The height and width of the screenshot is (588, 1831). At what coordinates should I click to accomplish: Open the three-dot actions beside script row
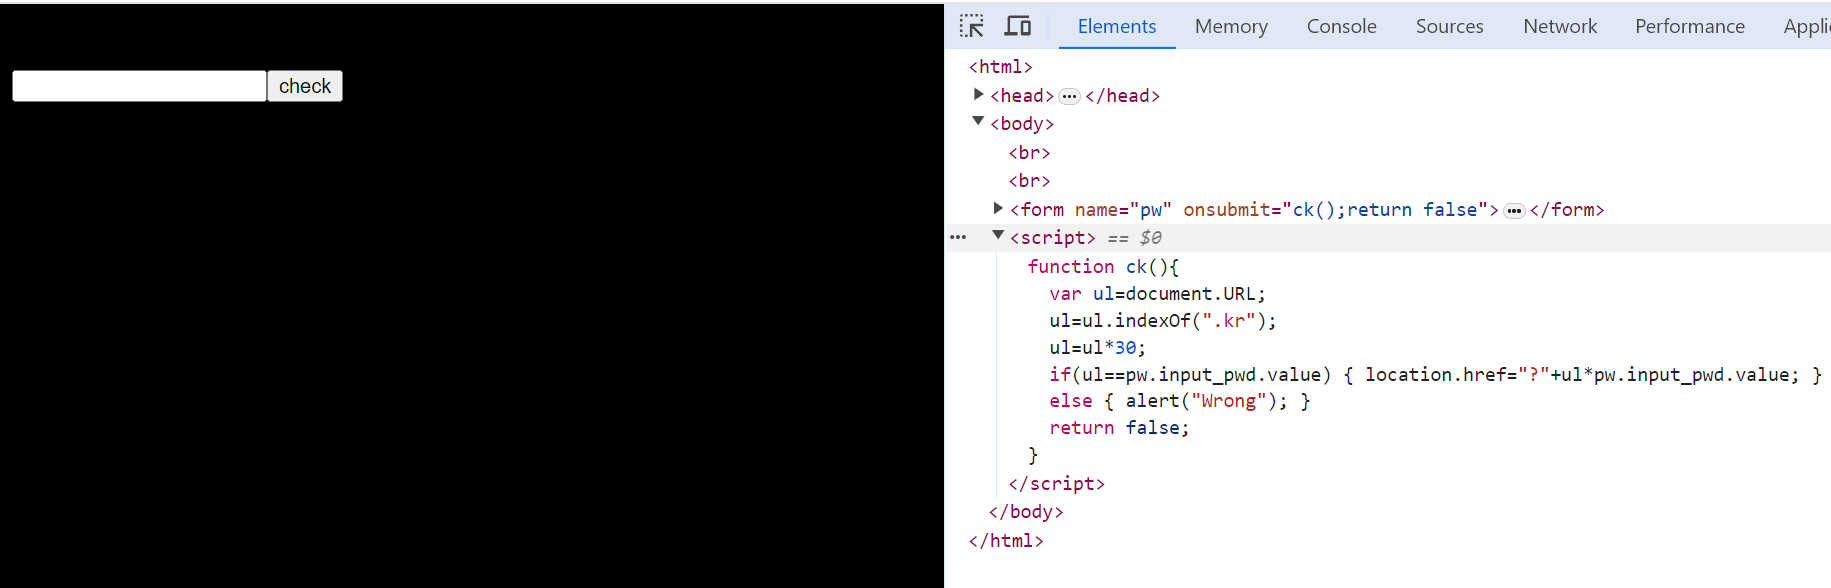click(958, 238)
